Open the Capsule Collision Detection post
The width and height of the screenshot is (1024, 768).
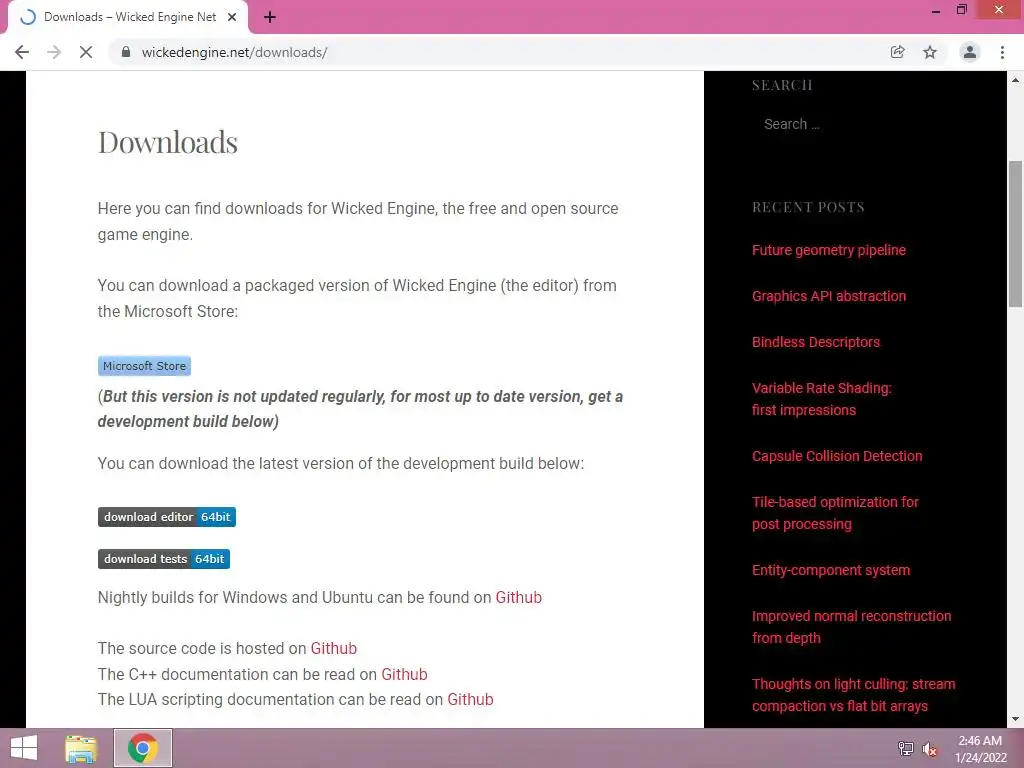pyautogui.click(x=837, y=456)
